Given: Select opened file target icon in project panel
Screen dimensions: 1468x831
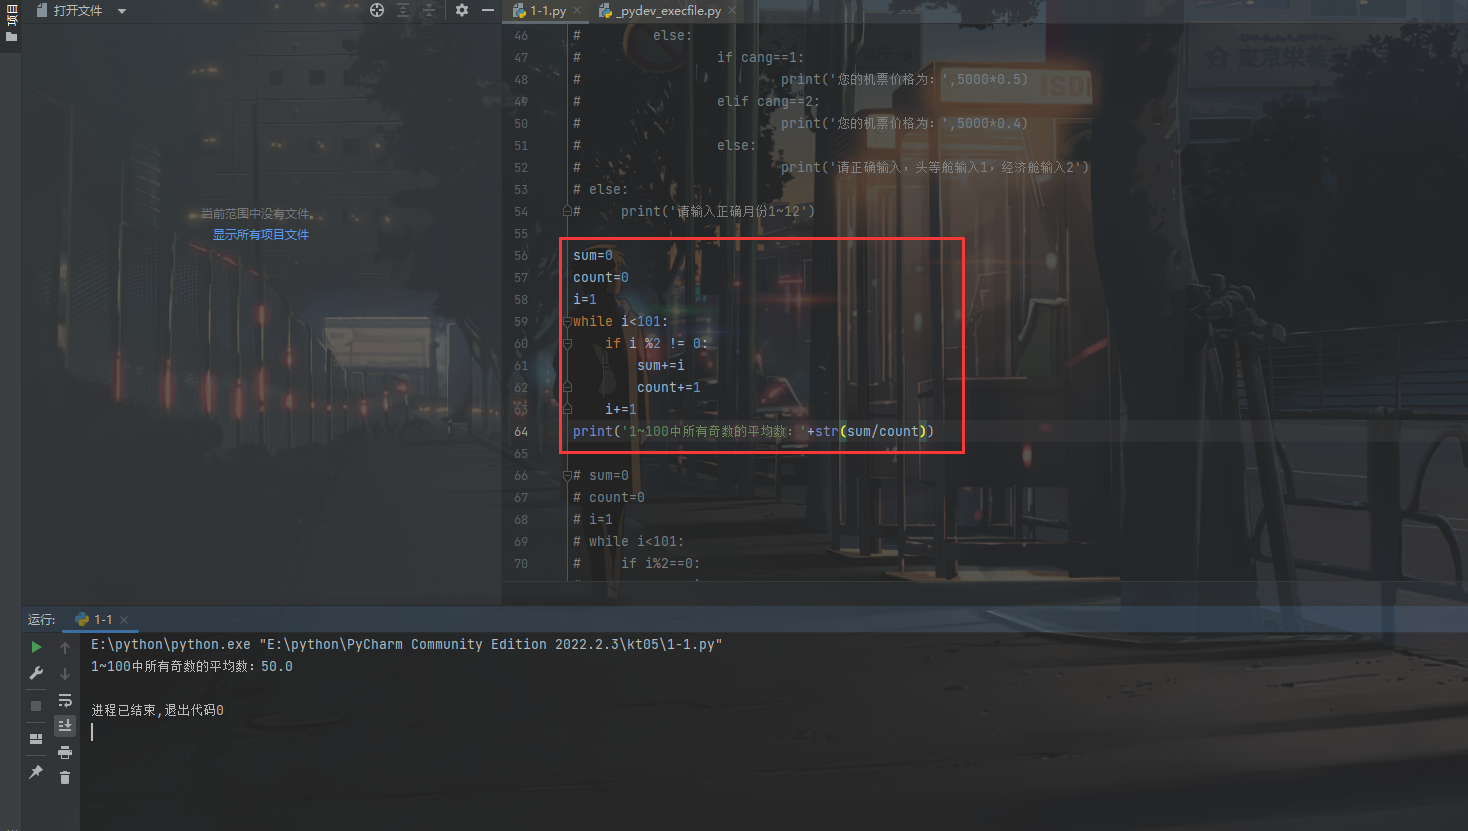Looking at the screenshot, I should 377,10.
